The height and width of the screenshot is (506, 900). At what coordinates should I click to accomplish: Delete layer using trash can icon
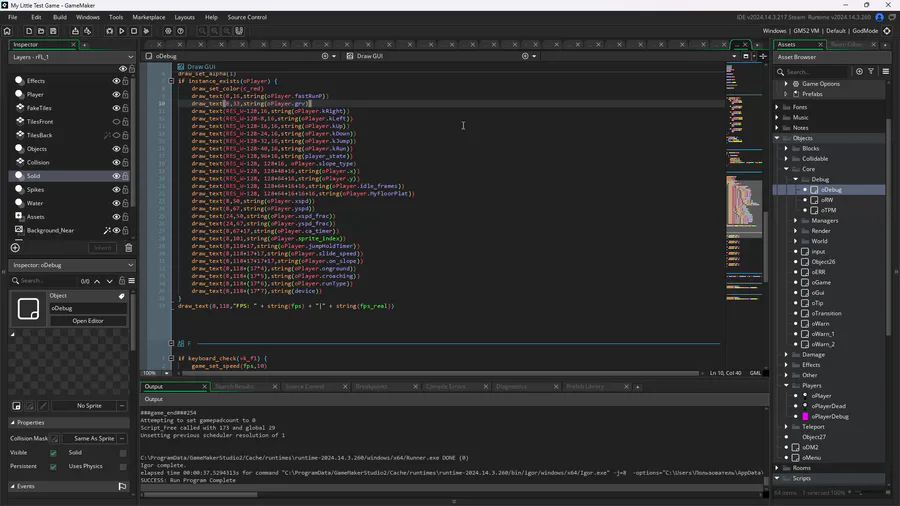click(x=128, y=247)
